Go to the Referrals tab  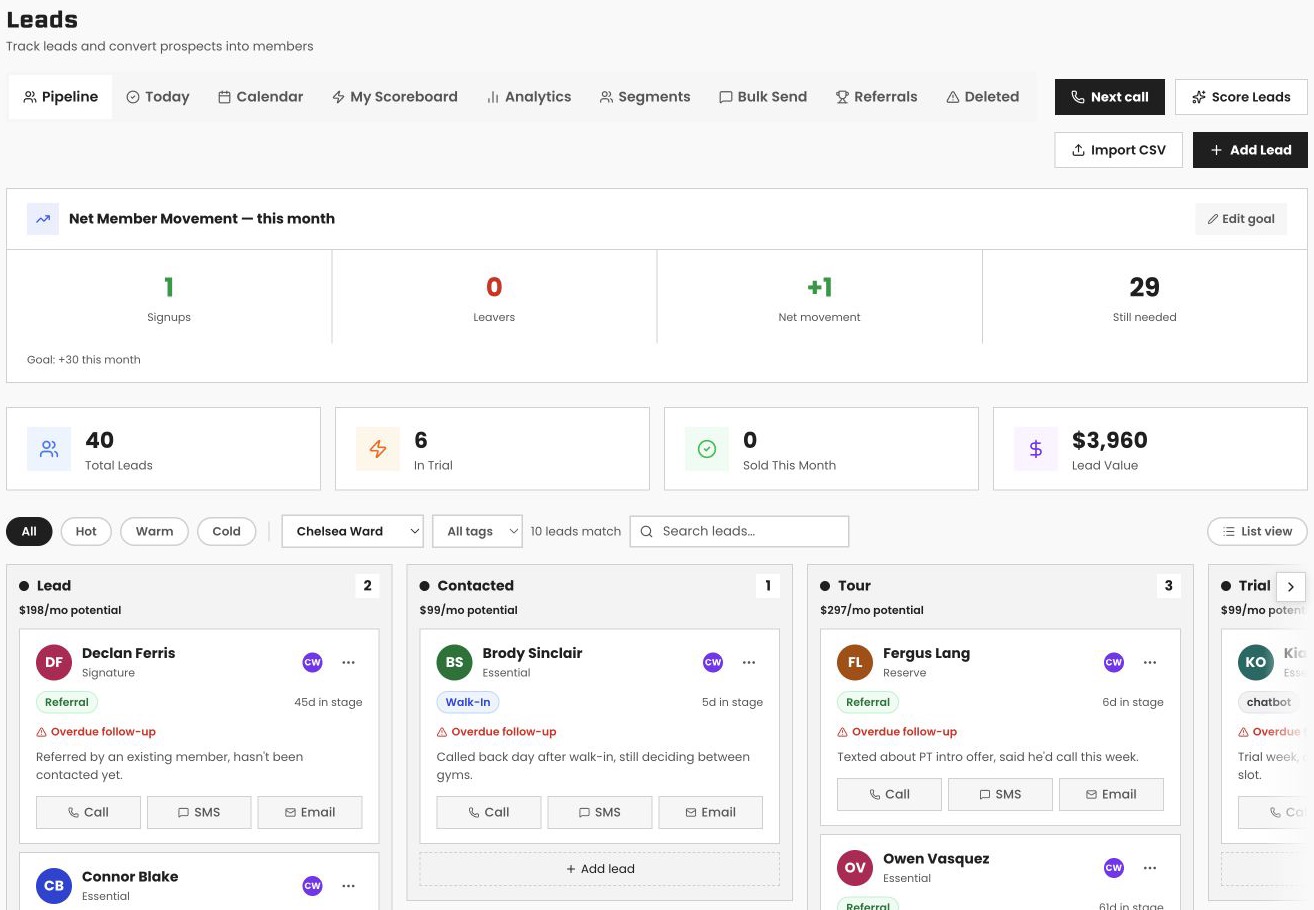pyautogui.click(x=877, y=97)
